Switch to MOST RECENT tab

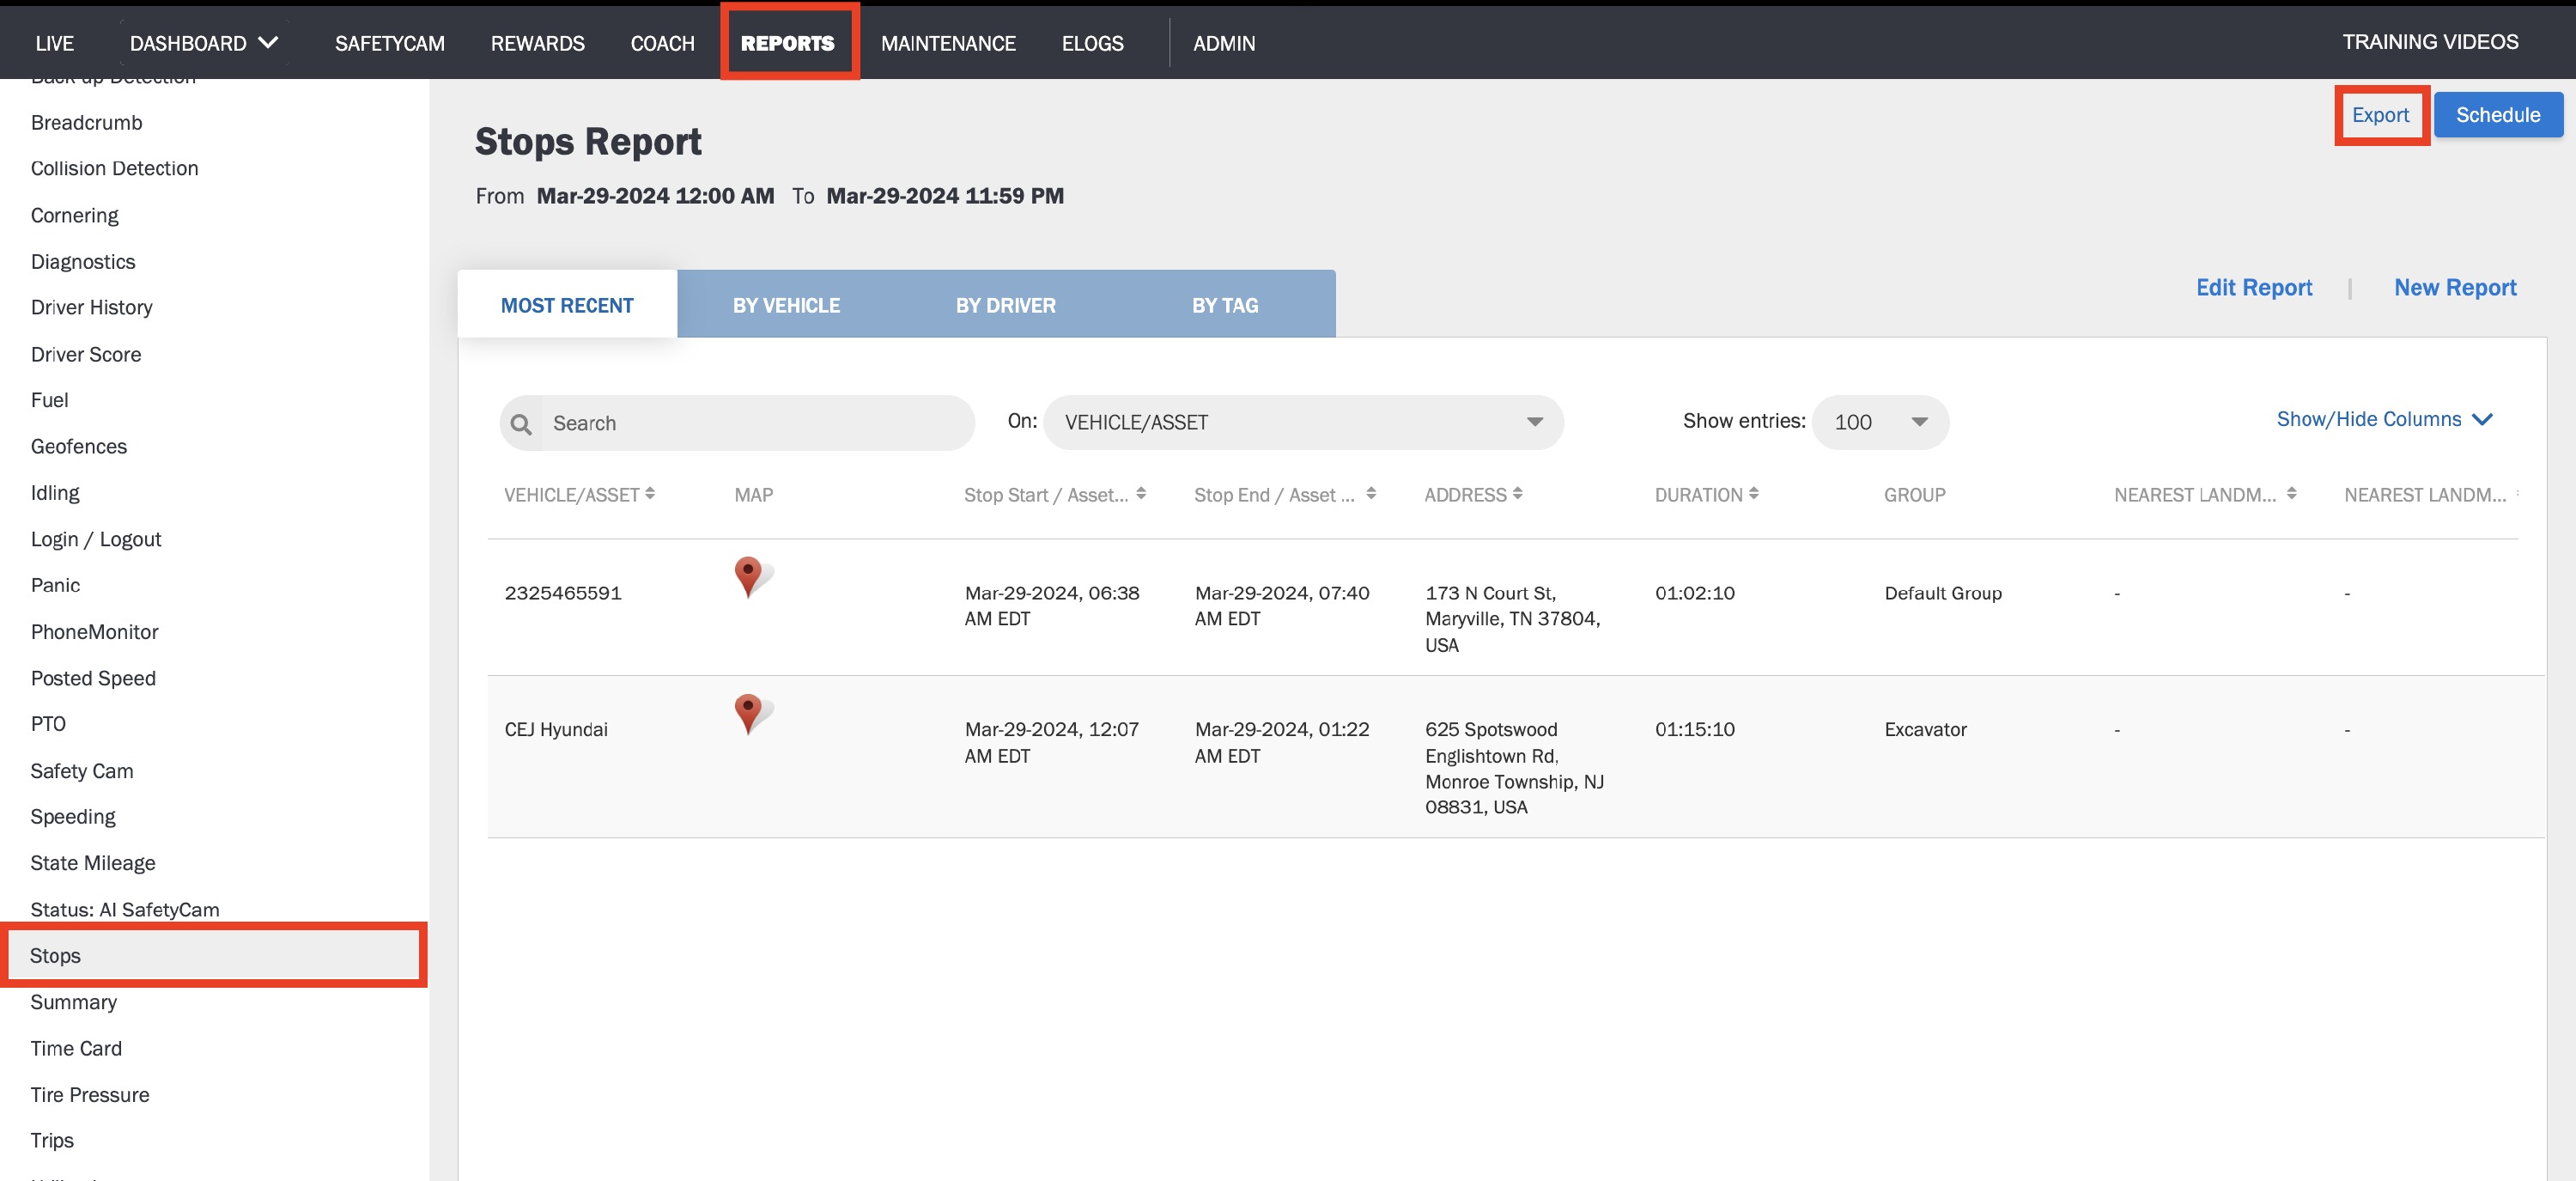tap(567, 305)
